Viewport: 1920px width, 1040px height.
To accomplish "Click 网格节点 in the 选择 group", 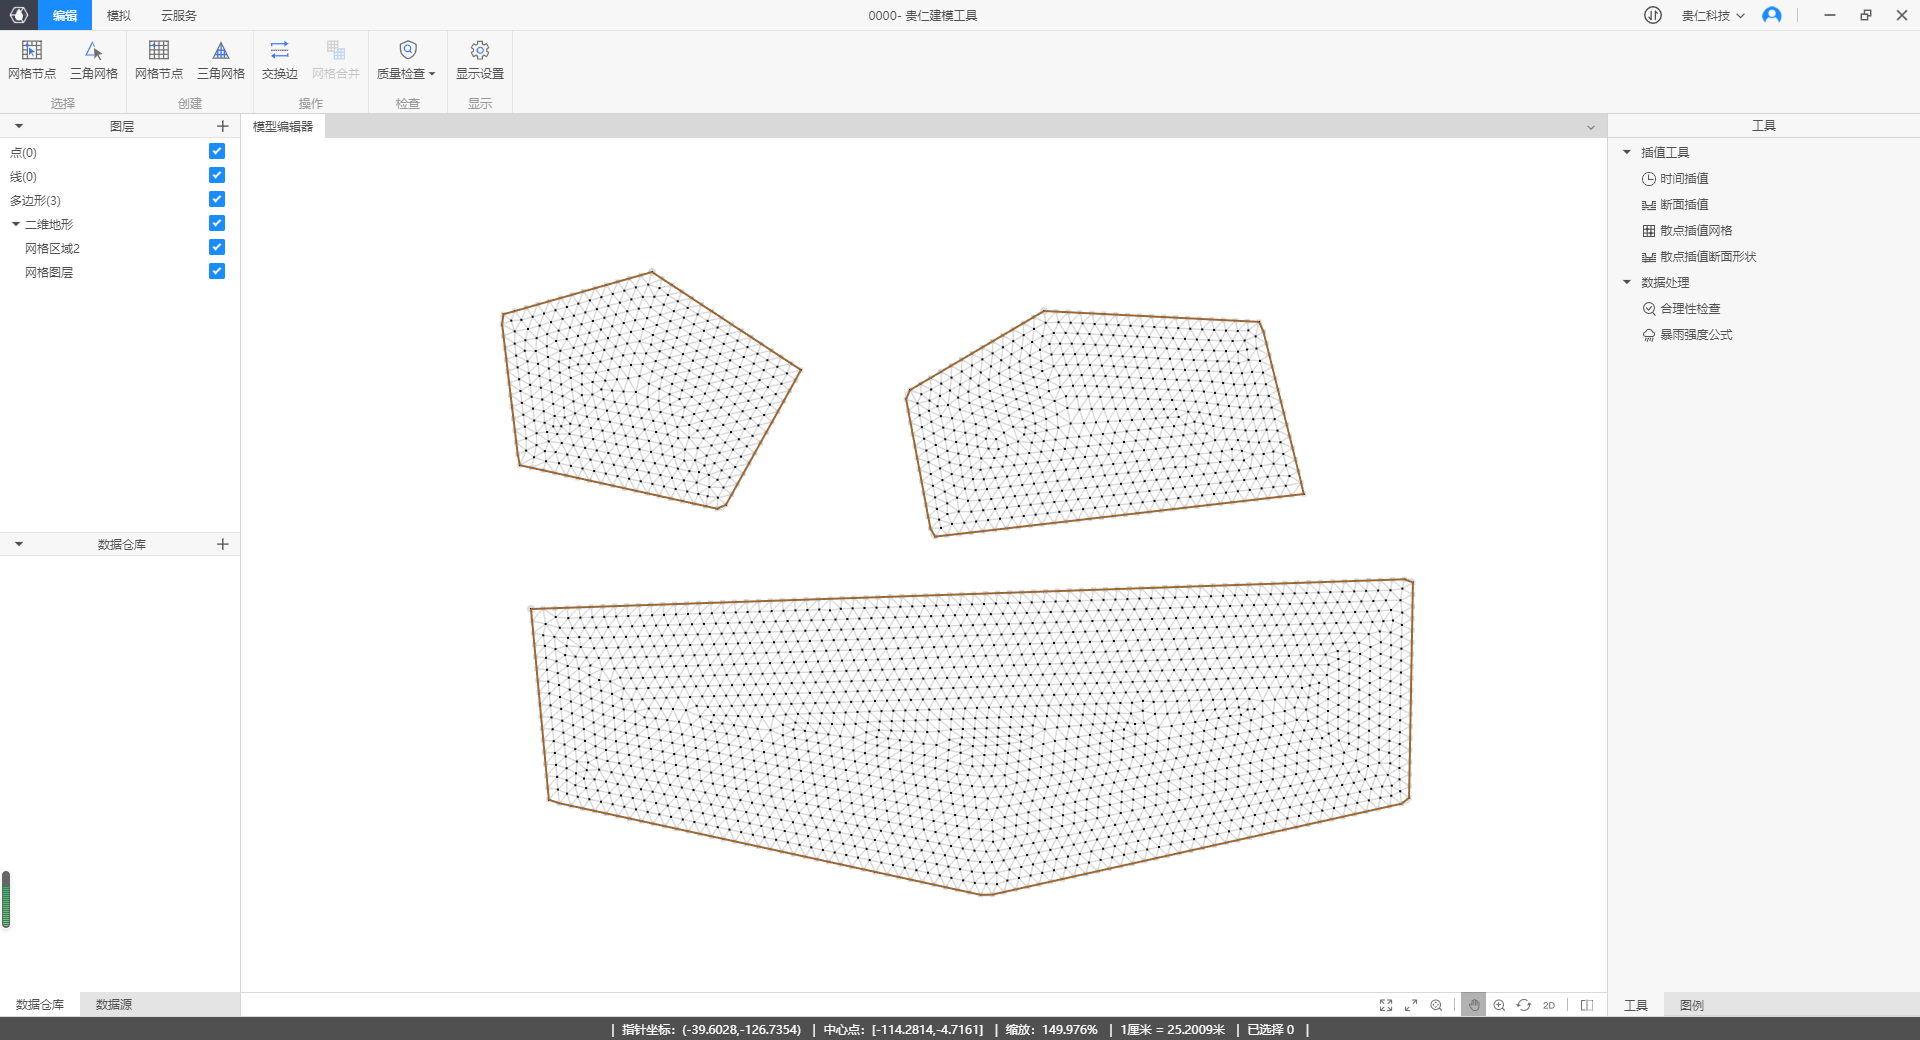I will click(32, 60).
